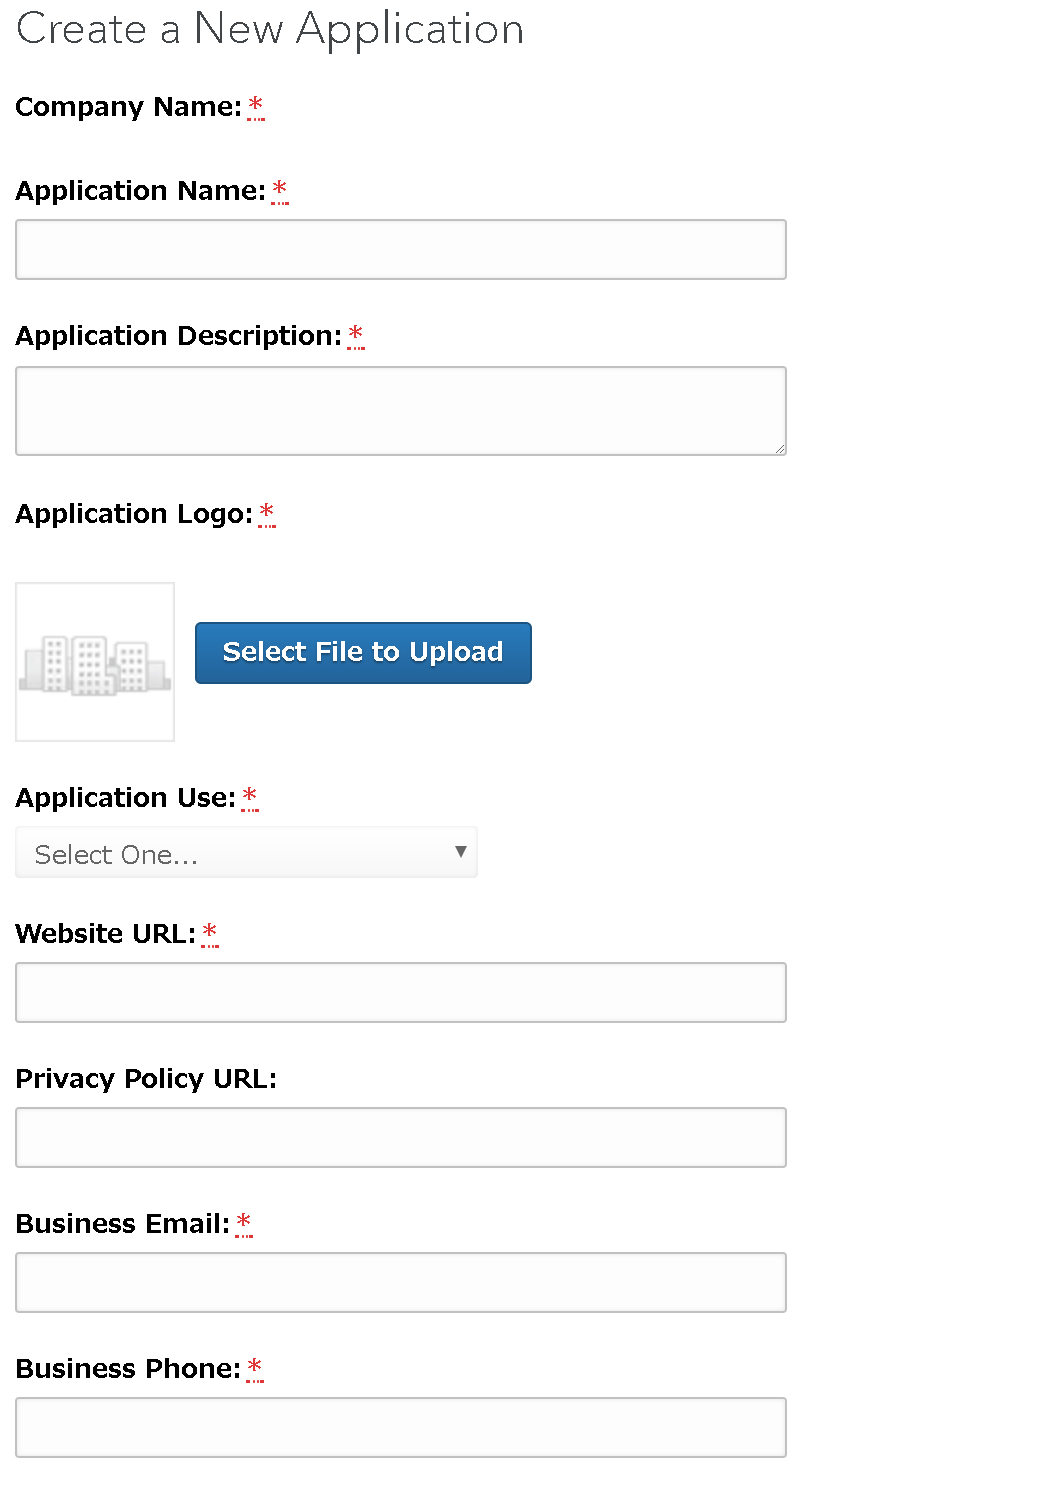The image size is (1058, 1507).
Task: Focus the Business Email input field
Action: [401, 1282]
